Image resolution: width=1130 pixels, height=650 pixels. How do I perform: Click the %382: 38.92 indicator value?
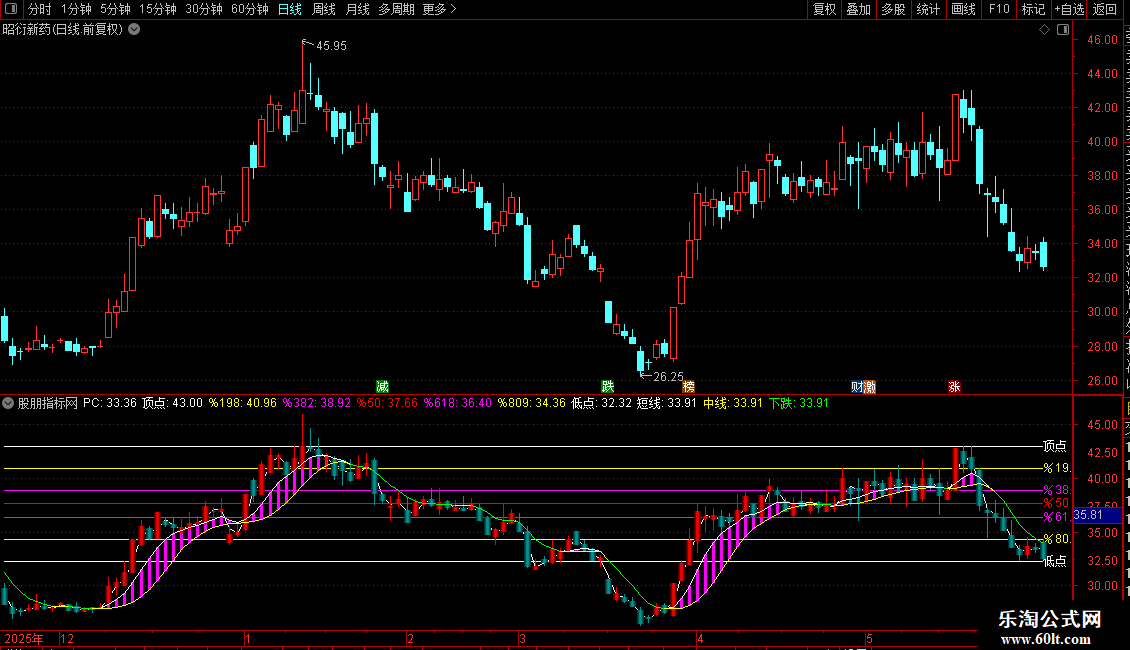(317, 403)
